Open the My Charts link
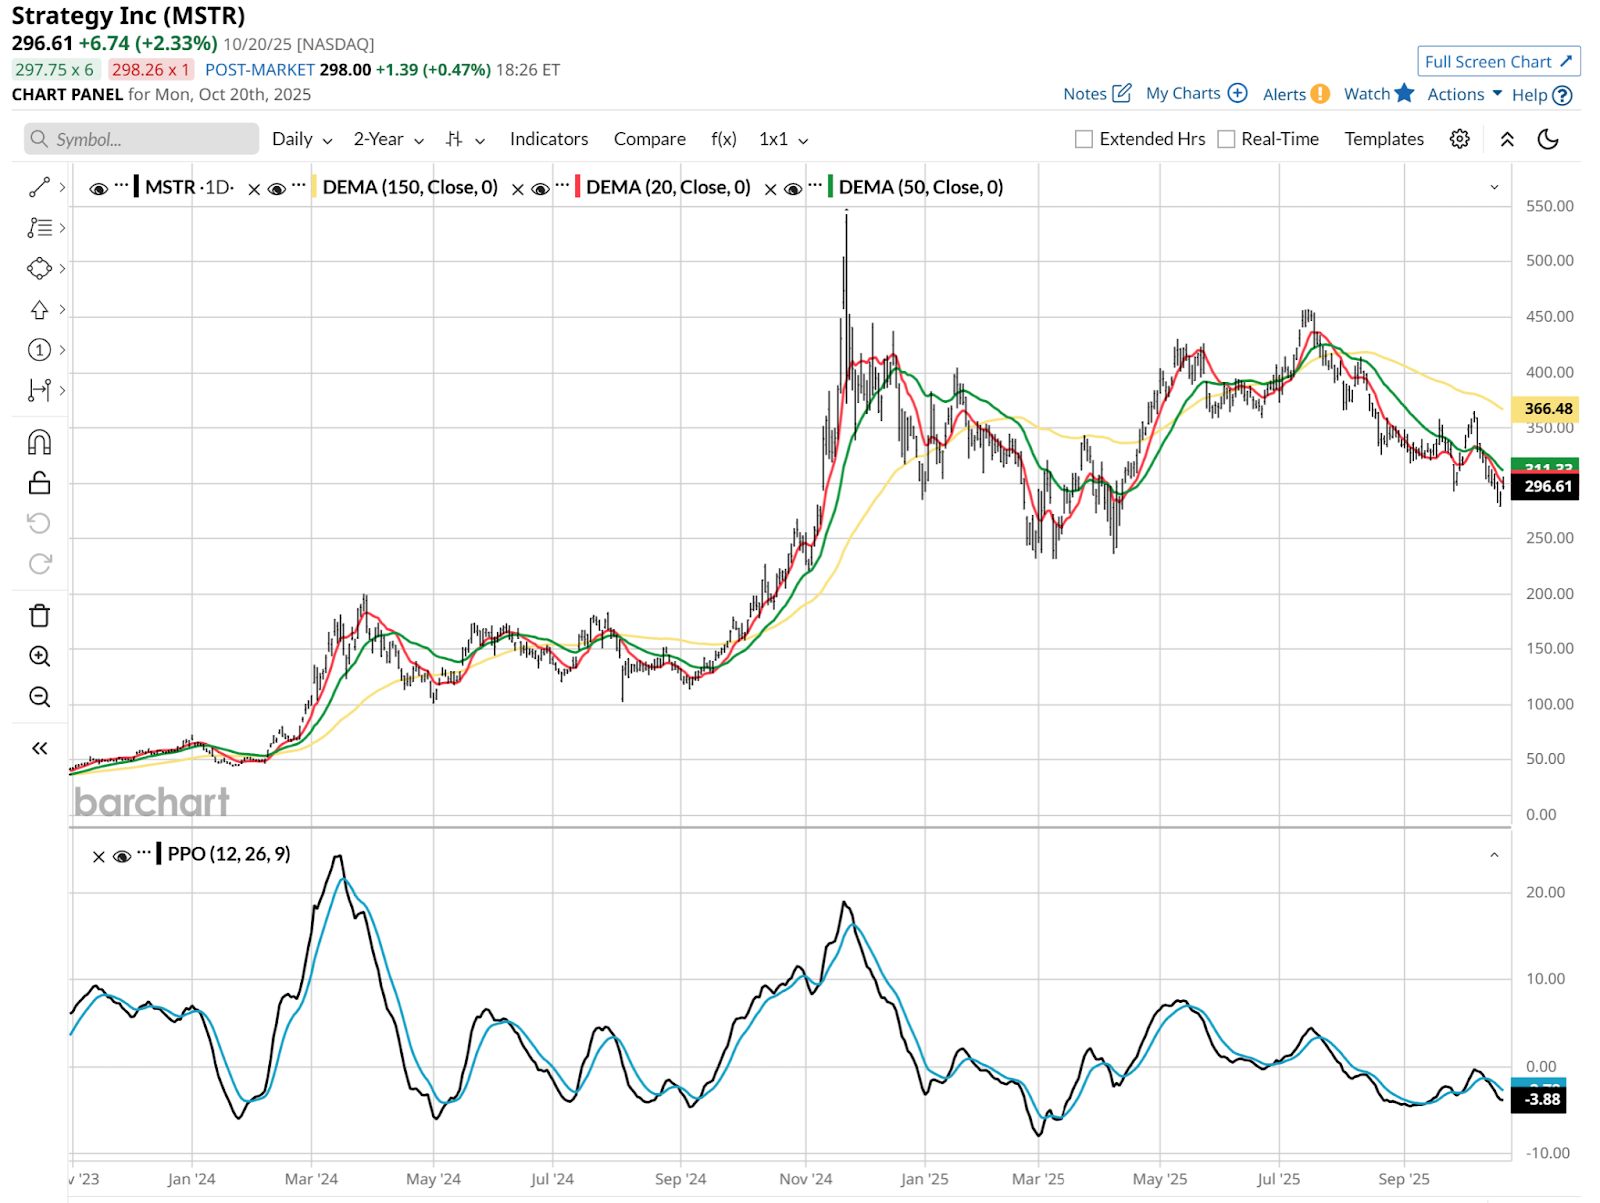The image size is (1600, 1203). (x=1196, y=93)
